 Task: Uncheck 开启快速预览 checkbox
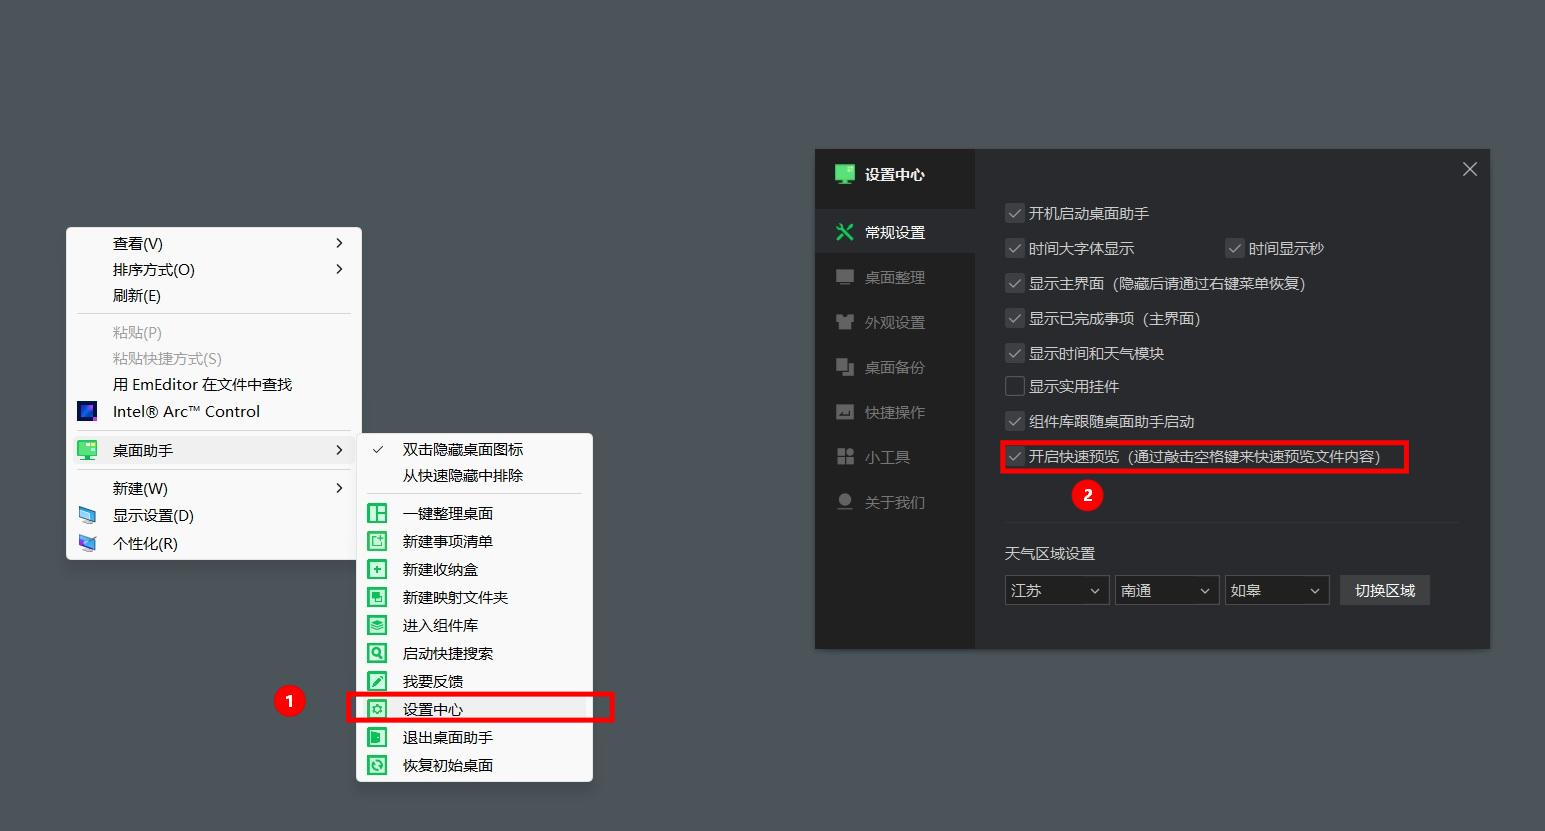(1015, 456)
